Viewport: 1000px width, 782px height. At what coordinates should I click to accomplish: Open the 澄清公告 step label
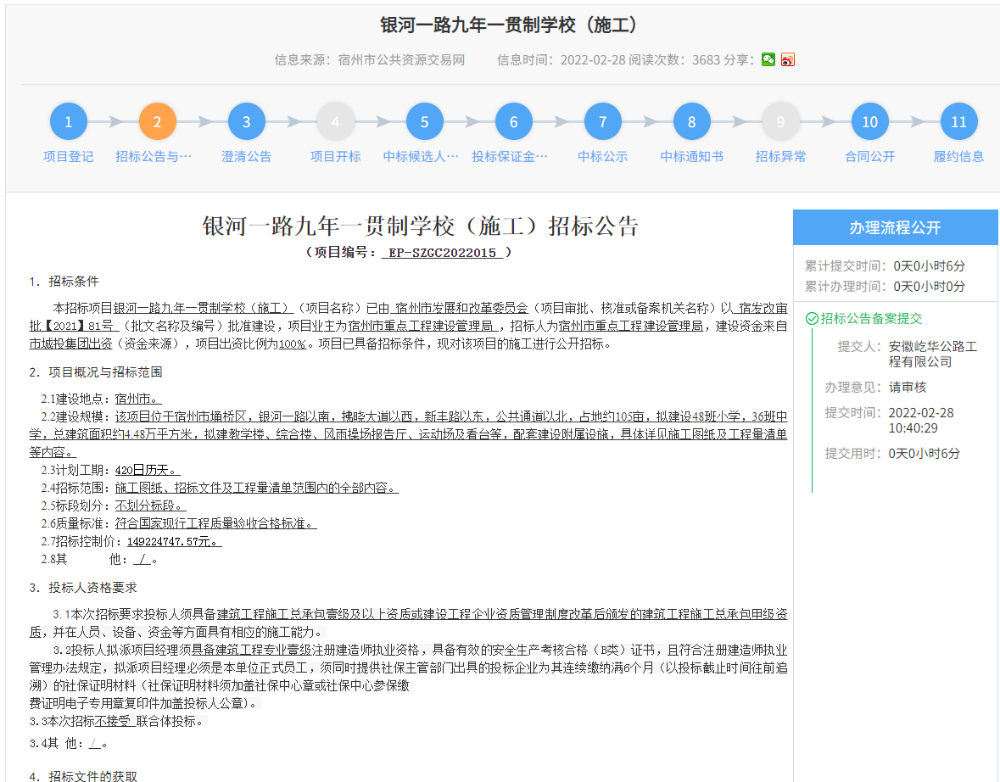point(246,156)
